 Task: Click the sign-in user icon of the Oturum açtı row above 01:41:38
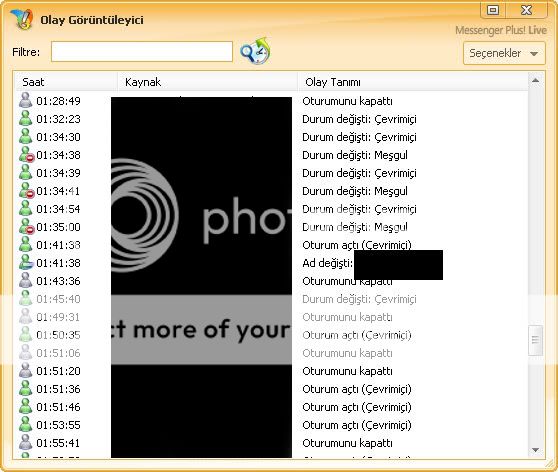(25, 245)
